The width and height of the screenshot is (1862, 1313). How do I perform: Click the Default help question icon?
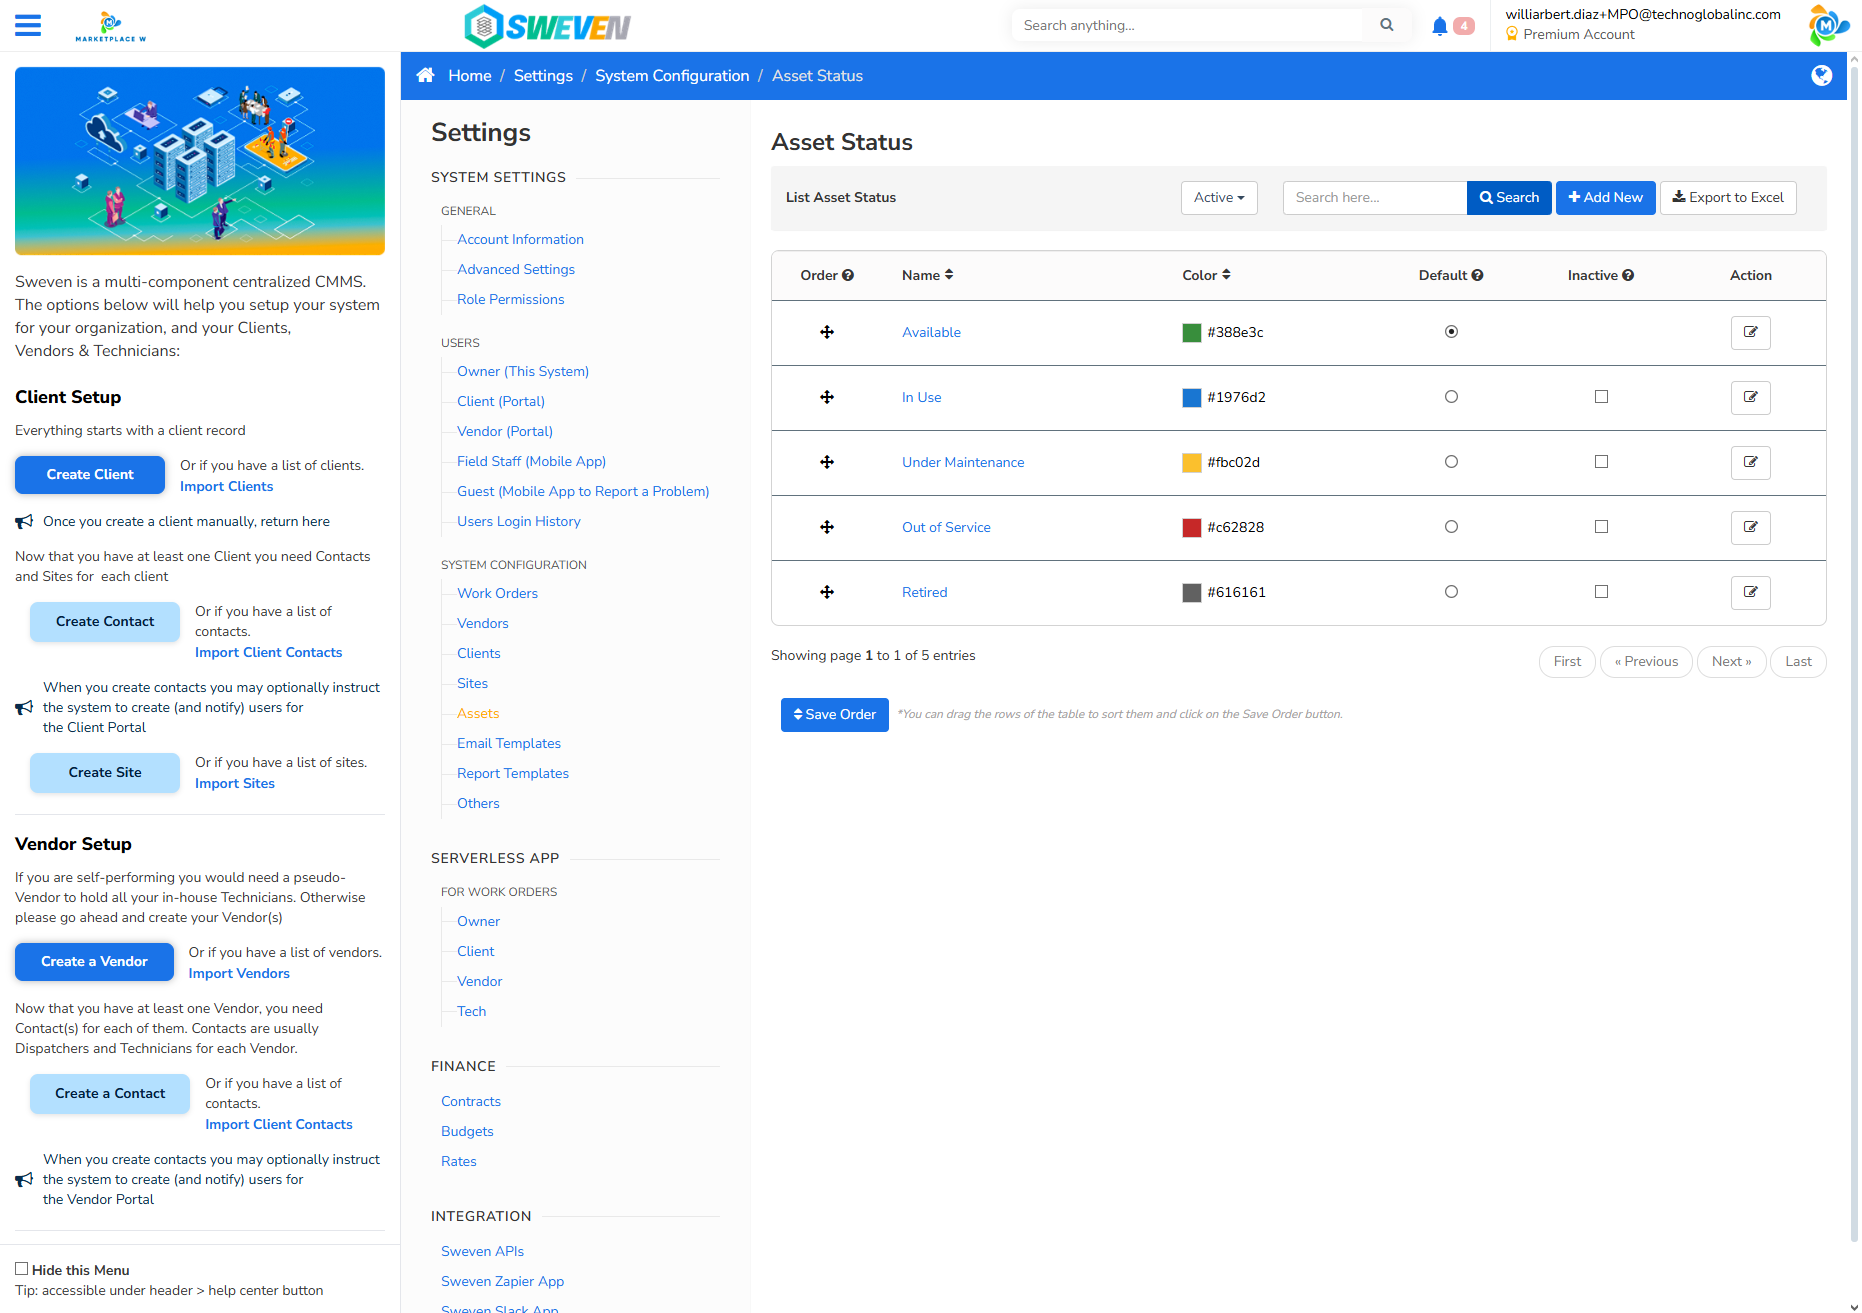point(1477,275)
